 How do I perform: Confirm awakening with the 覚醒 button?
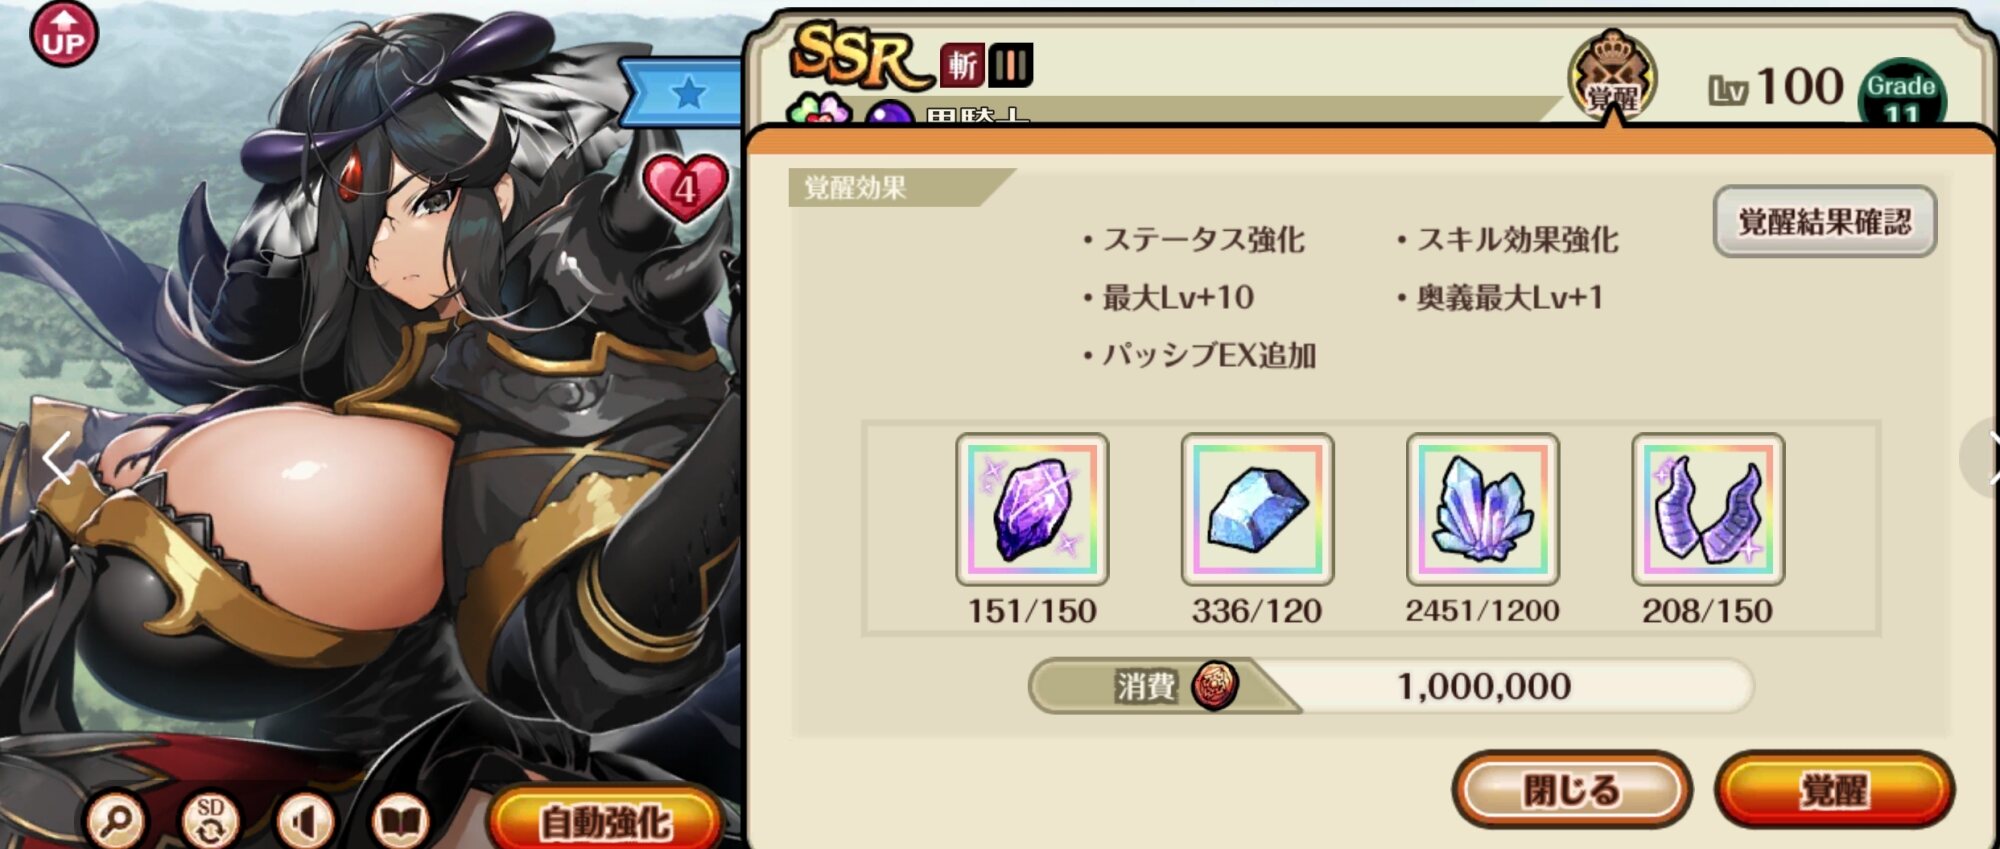pos(1834,789)
